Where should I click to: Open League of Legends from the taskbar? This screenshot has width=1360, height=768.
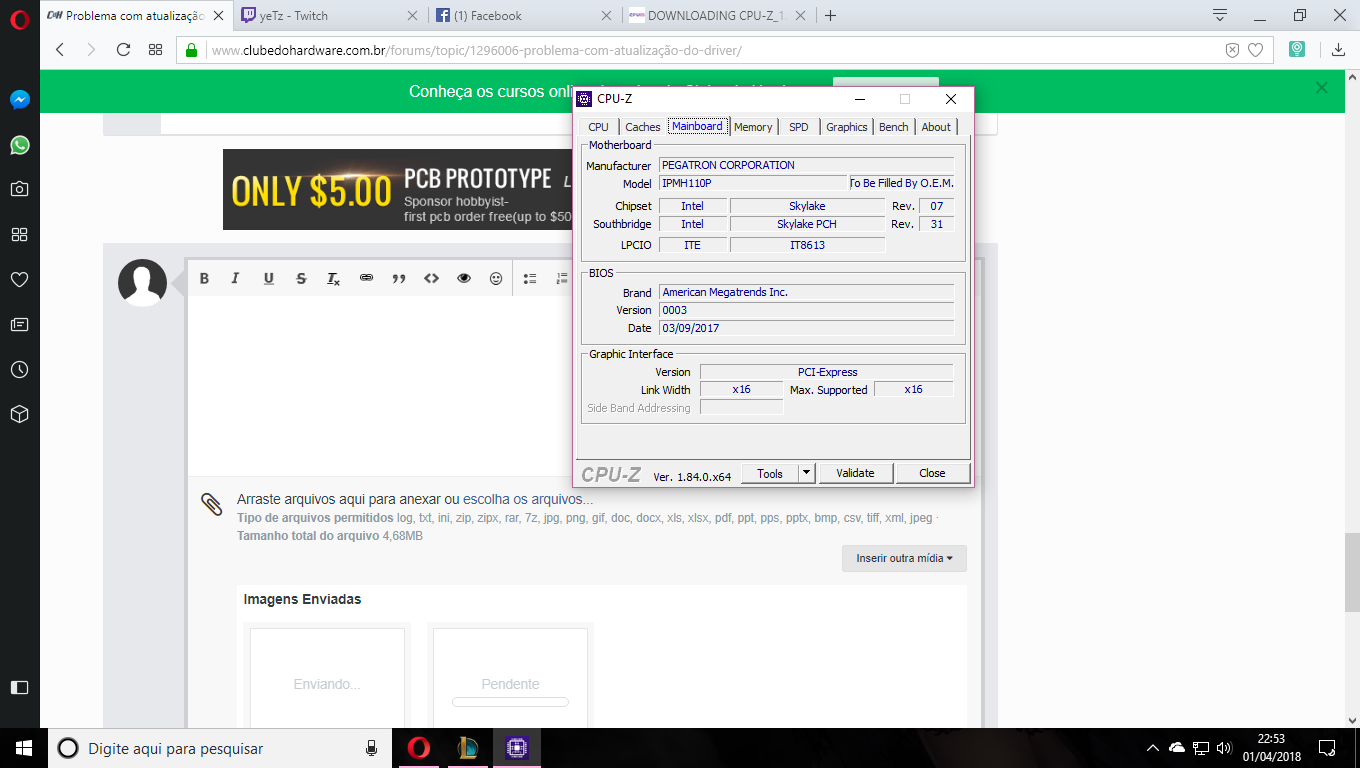[467, 748]
